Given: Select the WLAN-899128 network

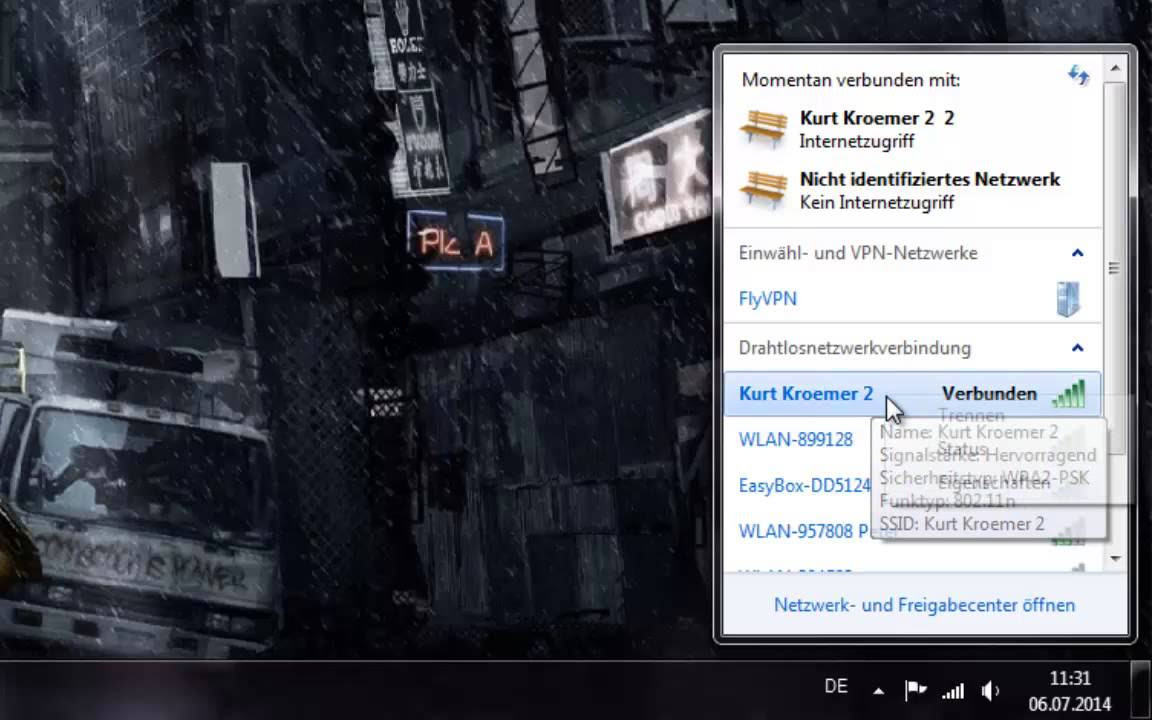Looking at the screenshot, I should click(x=796, y=439).
